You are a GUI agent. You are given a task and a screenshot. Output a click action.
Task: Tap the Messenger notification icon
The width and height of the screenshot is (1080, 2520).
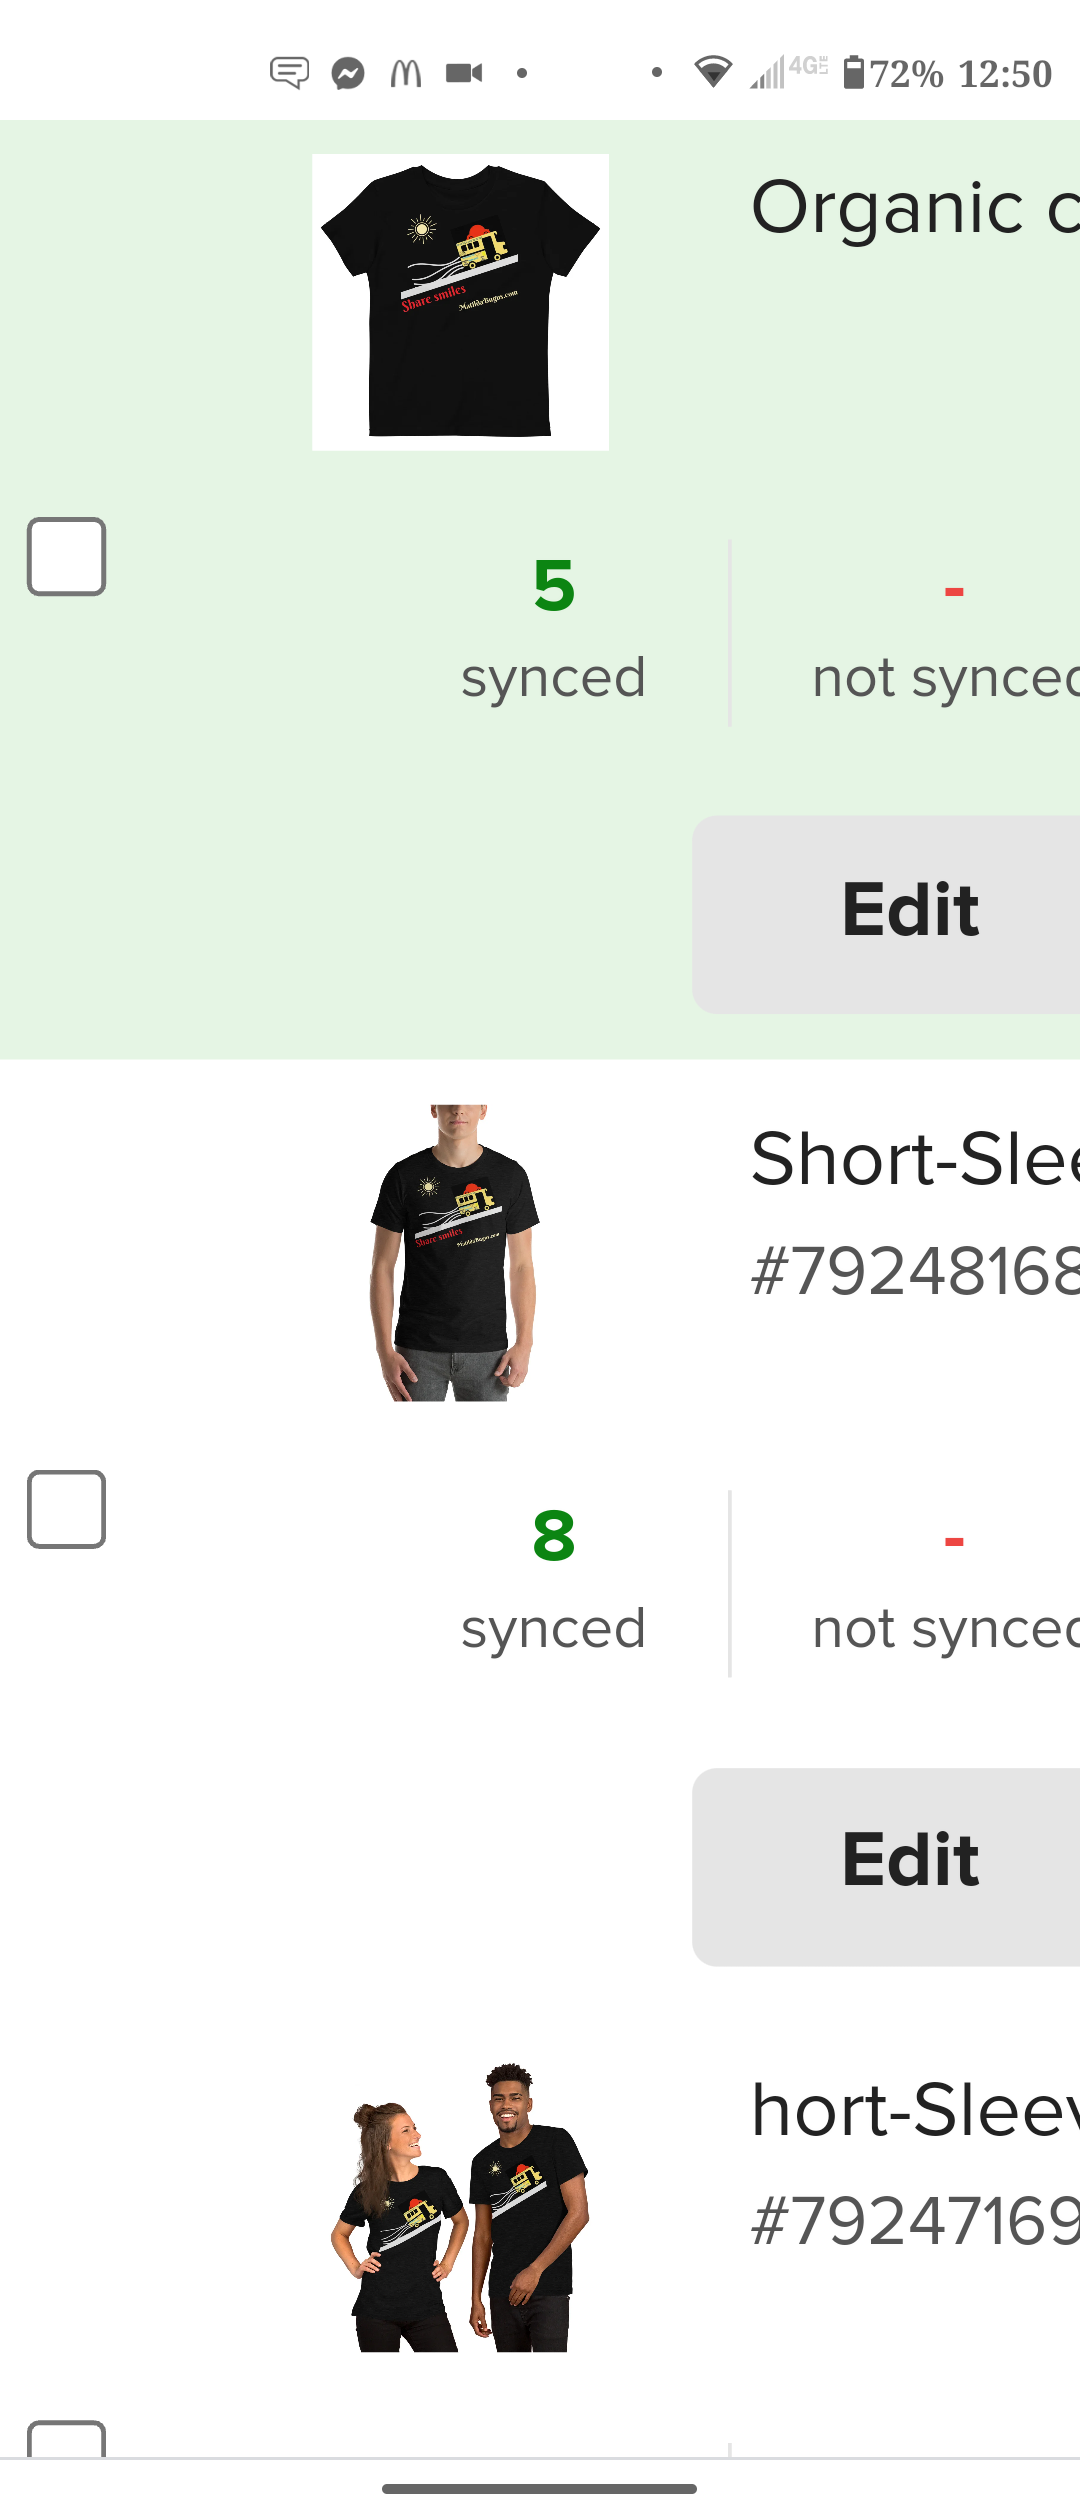pyautogui.click(x=348, y=73)
